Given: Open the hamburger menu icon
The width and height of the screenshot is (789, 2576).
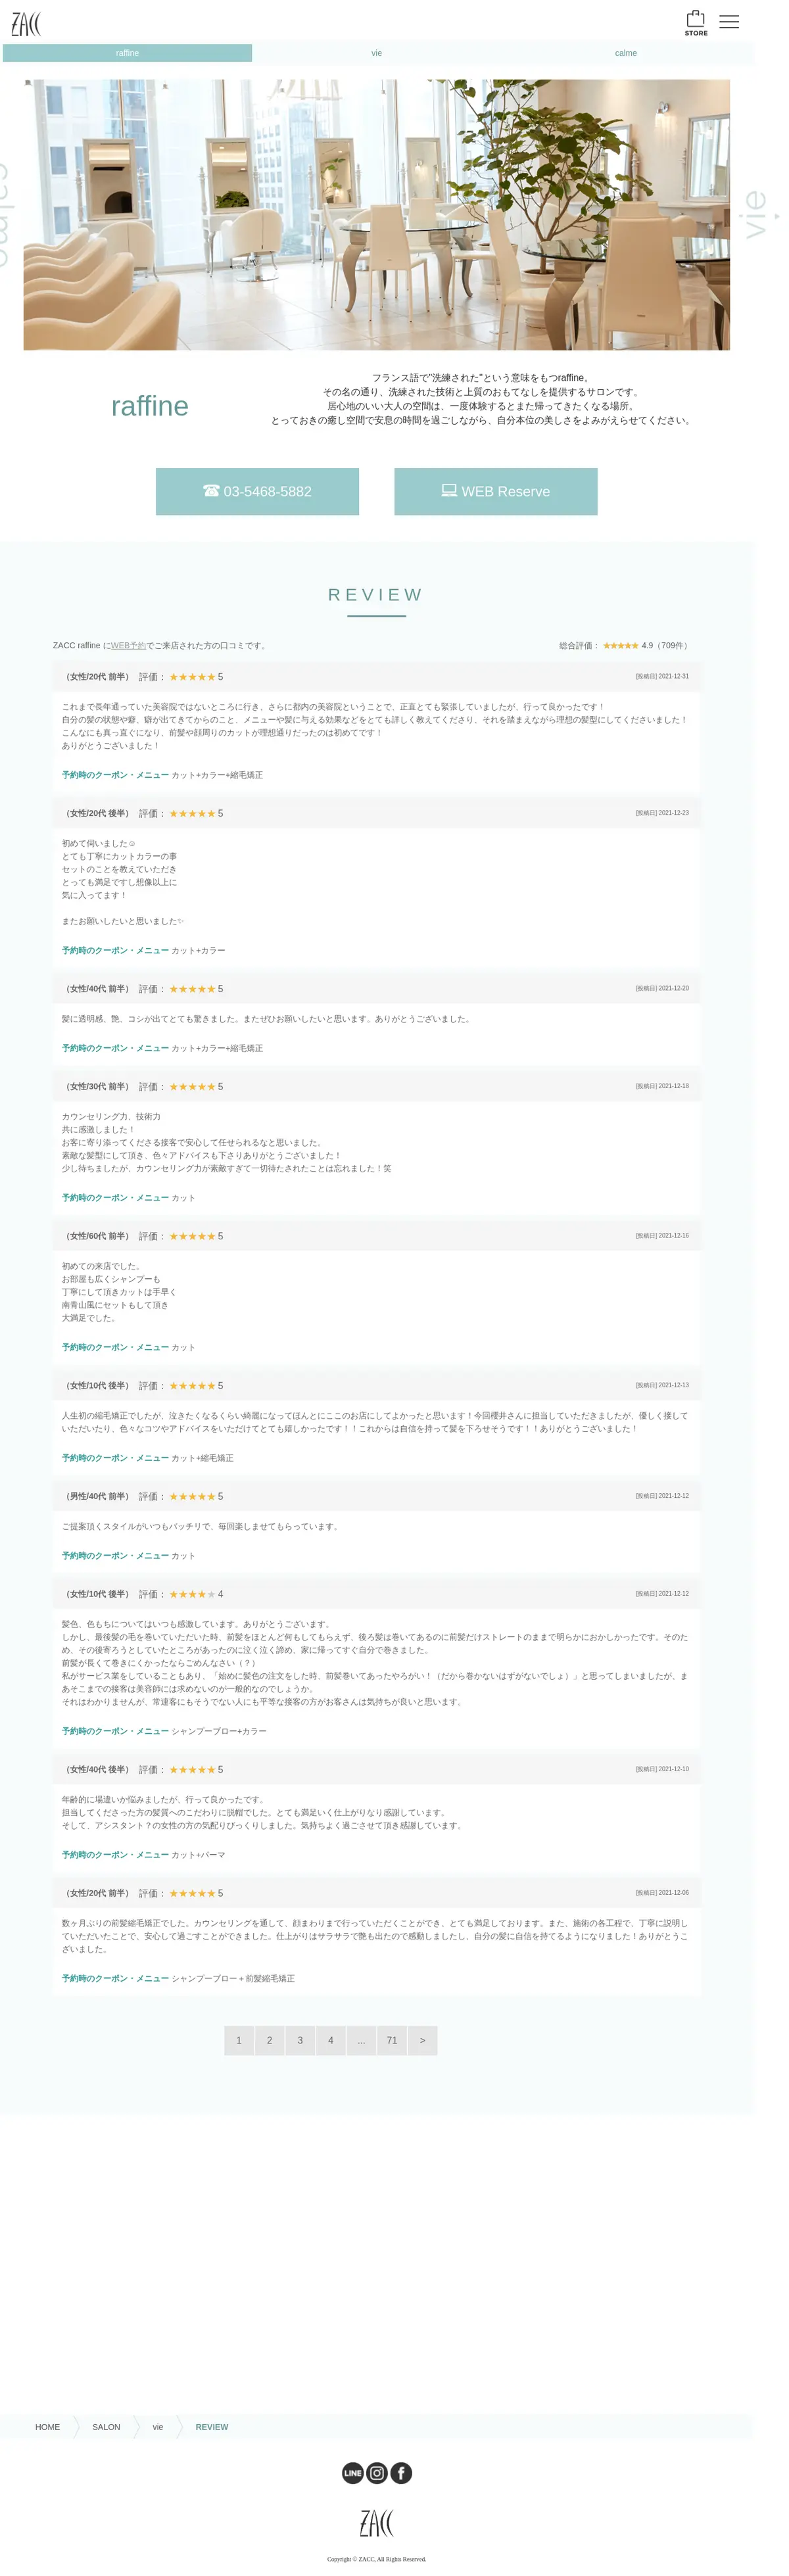Looking at the screenshot, I should point(729,22).
